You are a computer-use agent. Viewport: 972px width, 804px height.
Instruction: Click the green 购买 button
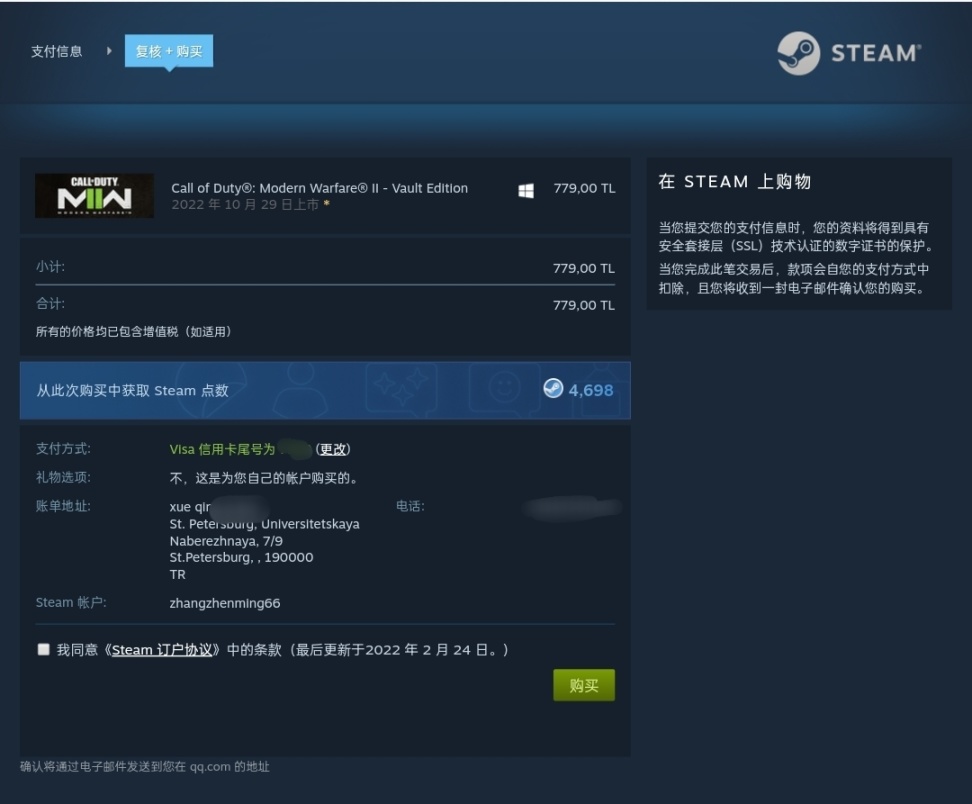(x=584, y=685)
